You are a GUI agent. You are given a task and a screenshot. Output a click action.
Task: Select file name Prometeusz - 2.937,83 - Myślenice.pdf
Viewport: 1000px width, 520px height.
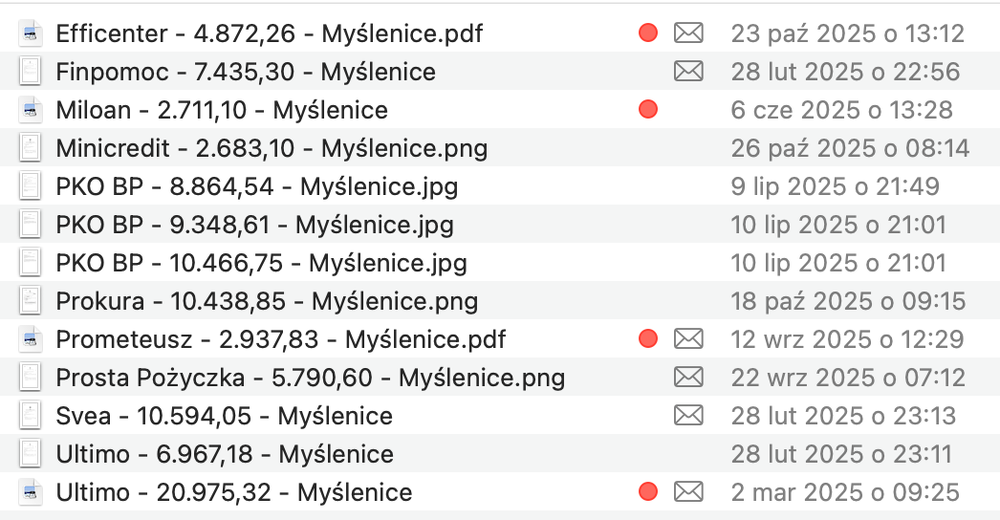(281, 340)
